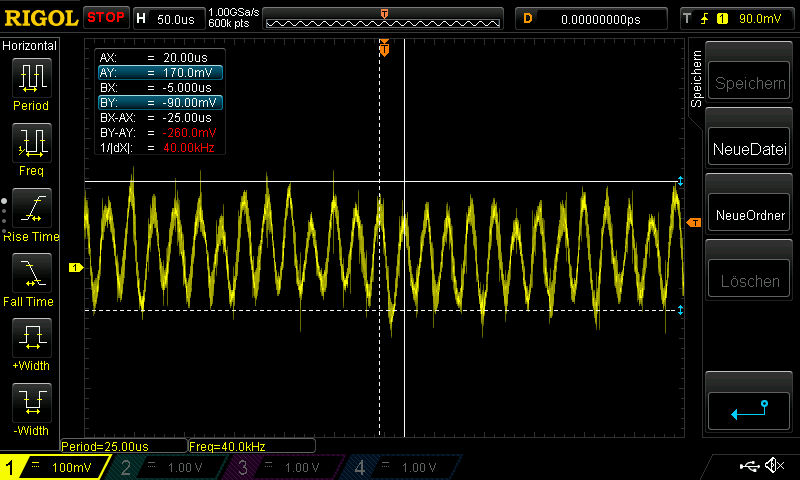Click the Horizontal menu header label
This screenshot has width=800, height=480.
tap(29, 46)
